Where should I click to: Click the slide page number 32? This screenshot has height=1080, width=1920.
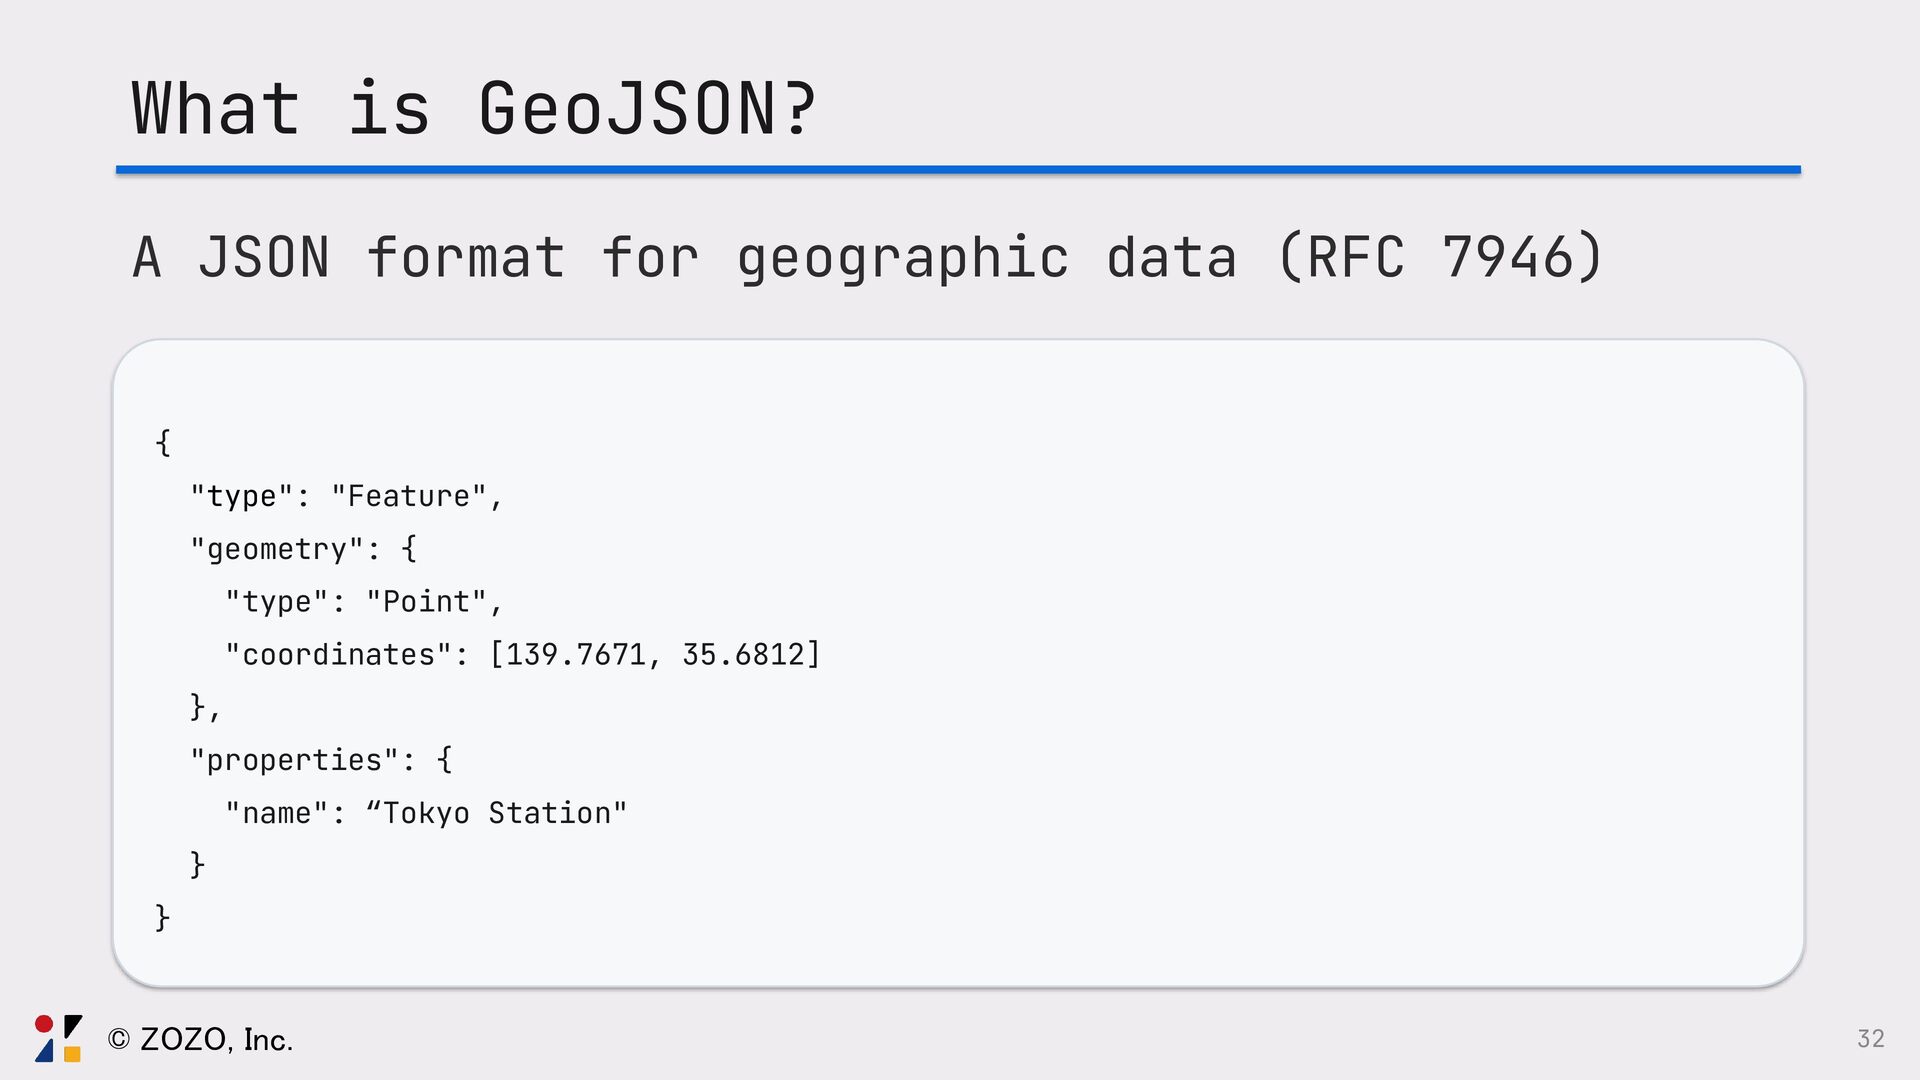click(x=1870, y=1039)
